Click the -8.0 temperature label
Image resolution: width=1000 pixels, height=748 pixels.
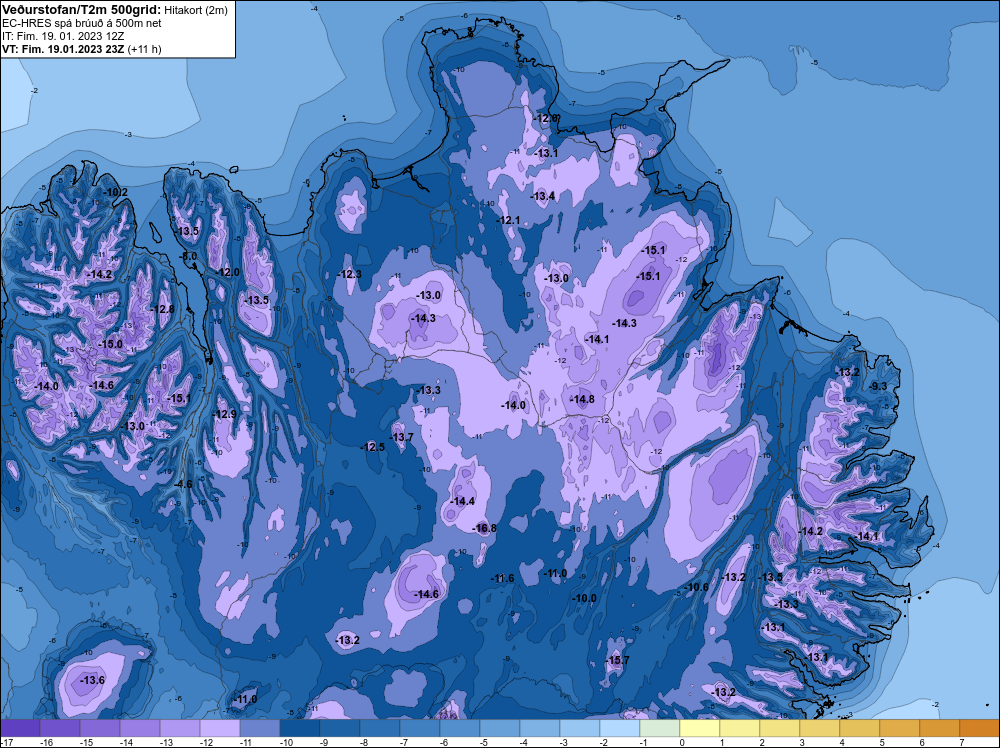(x=189, y=256)
